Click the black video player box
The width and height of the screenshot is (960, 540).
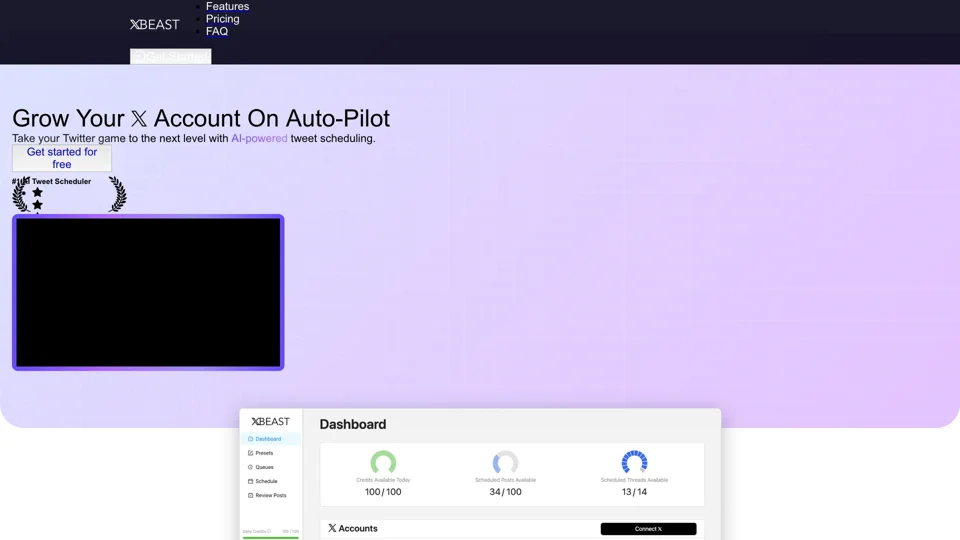[x=148, y=293]
